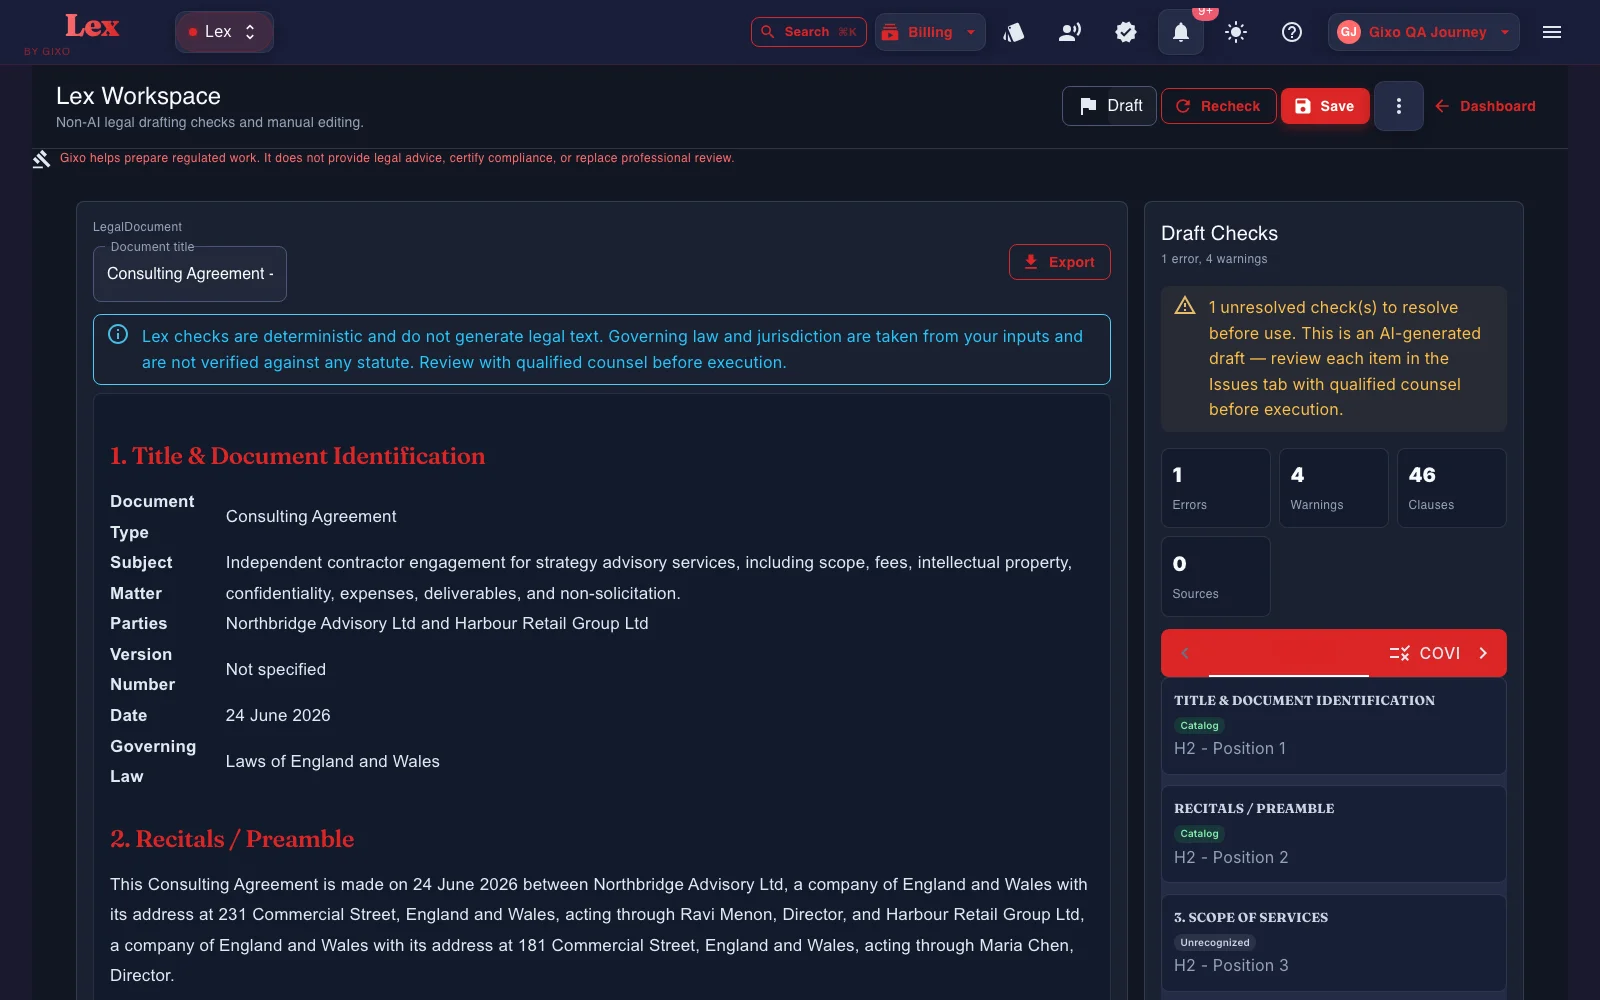The height and width of the screenshot is (1000, 1600).
Task: Open the voice user icon
Action: click(x=1070, y=32)
